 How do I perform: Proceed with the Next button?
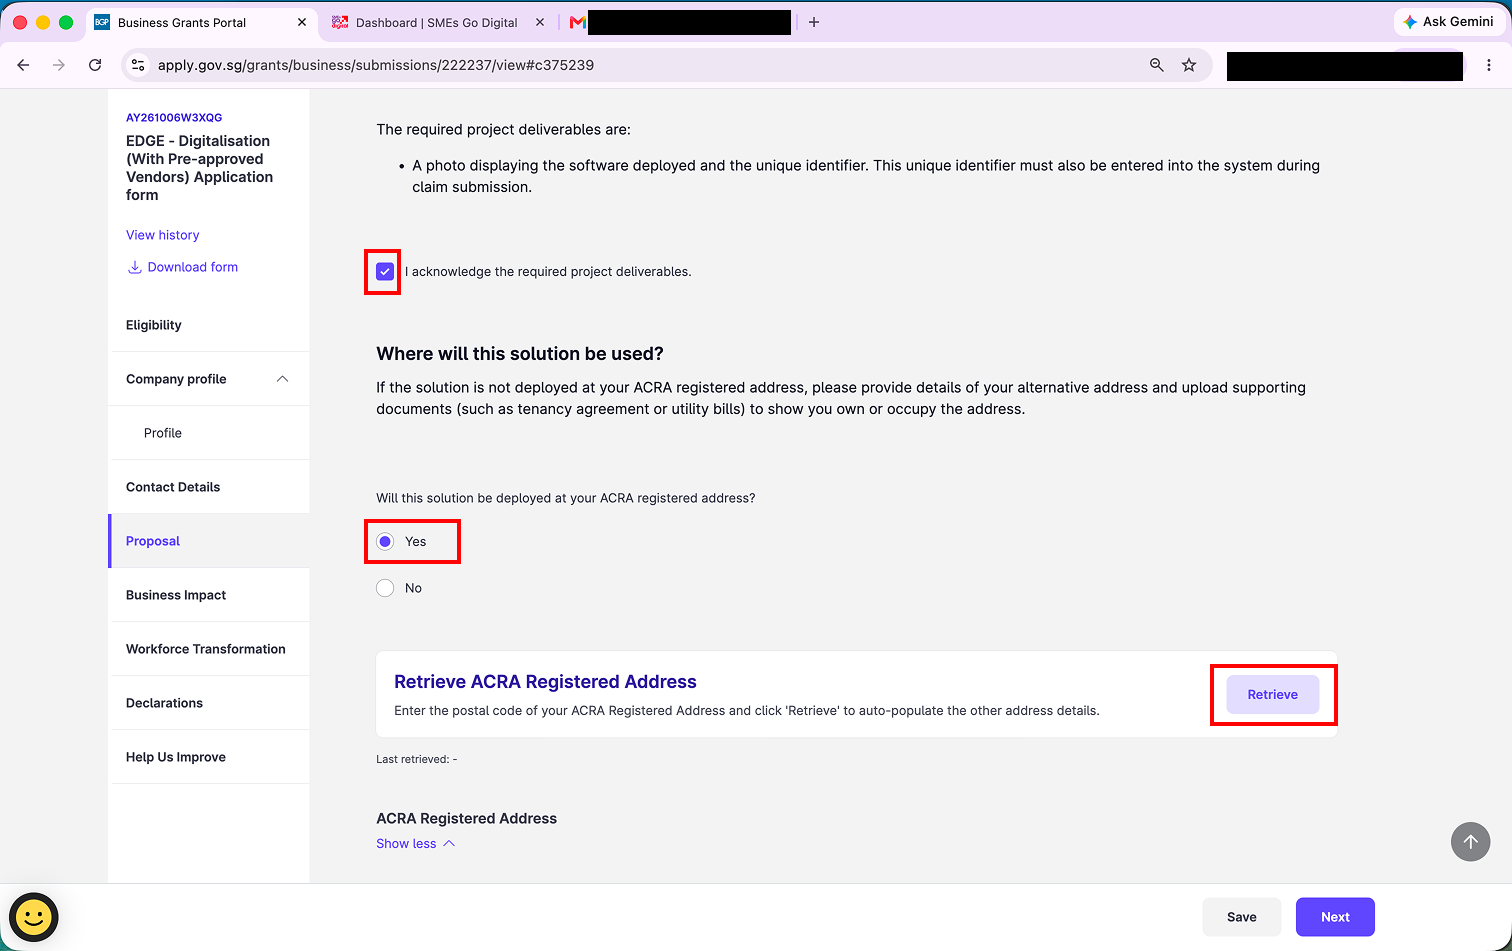pos(1335,917)
